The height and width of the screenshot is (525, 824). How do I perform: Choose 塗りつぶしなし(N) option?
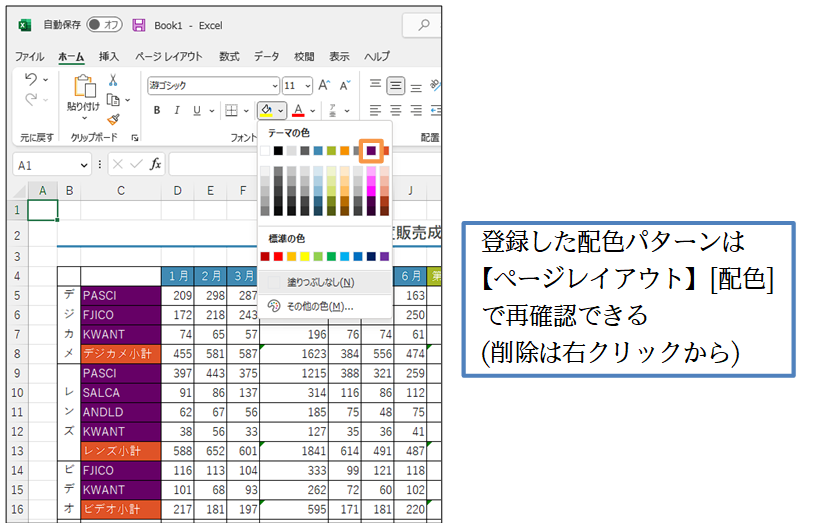tap(320, 283)
